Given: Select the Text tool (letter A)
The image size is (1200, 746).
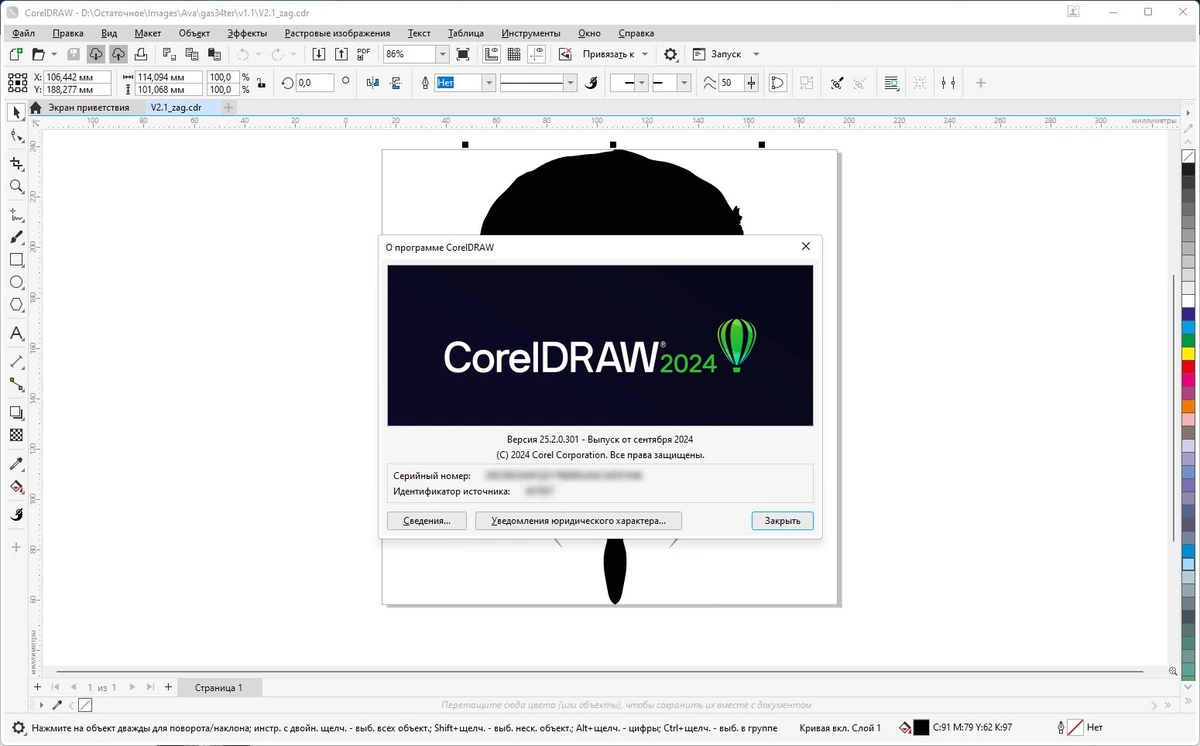Looking at the screenshot, I should point(16,333).
